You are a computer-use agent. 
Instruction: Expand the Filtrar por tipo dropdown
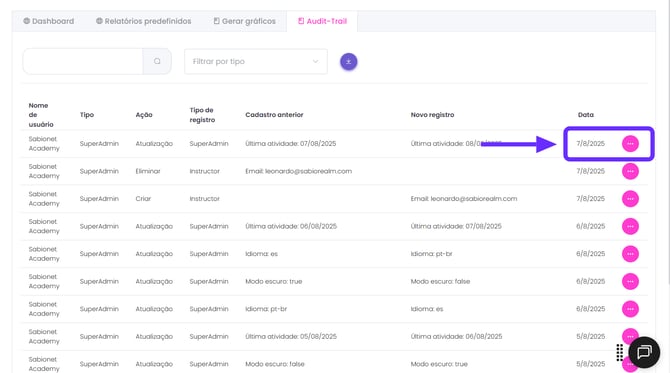pos(256,62)
